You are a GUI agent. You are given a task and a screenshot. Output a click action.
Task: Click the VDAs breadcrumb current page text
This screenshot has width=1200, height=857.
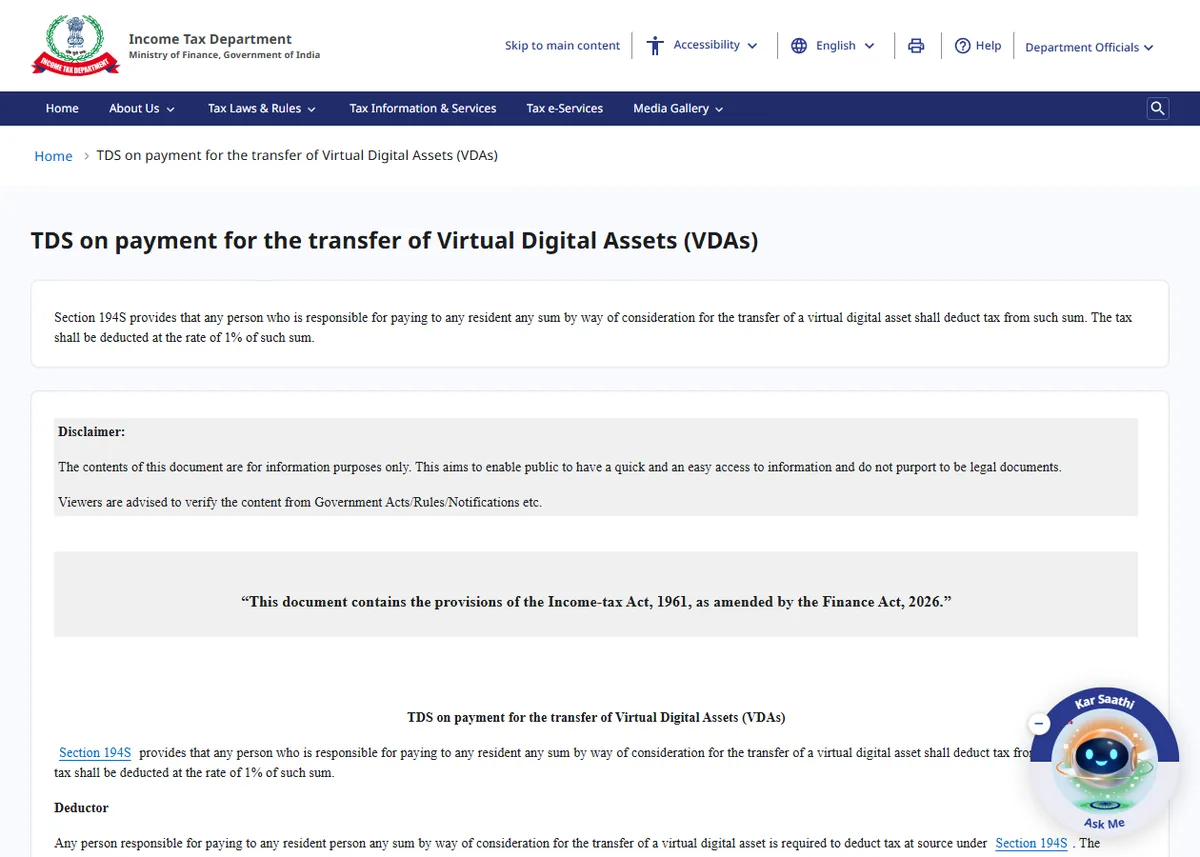point(297,155)
